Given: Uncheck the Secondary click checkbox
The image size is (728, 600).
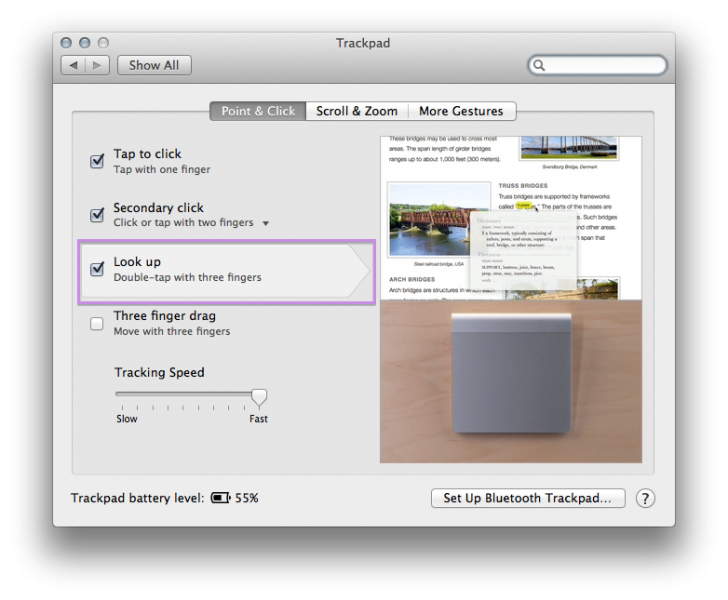Looking at the screenshot, I should pyautogui.click(x=97, y=215).
